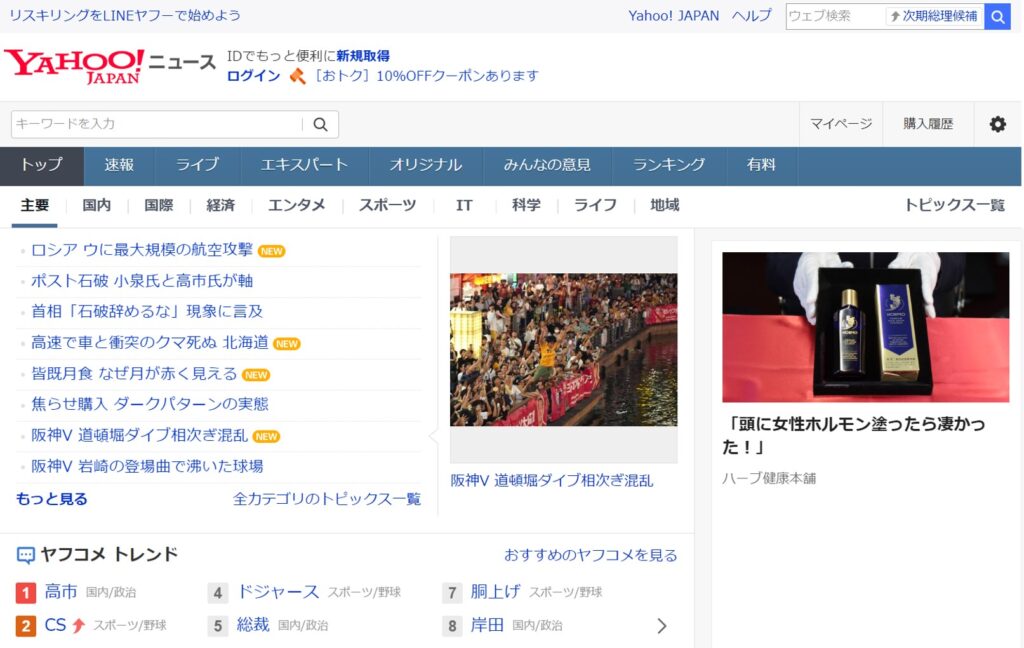Screen dimensions: 1024x648
Task: Click the caption 阪神V 道頓堀ダイブ相次ぎ混乱 under photo
Action: click(552, 481)
